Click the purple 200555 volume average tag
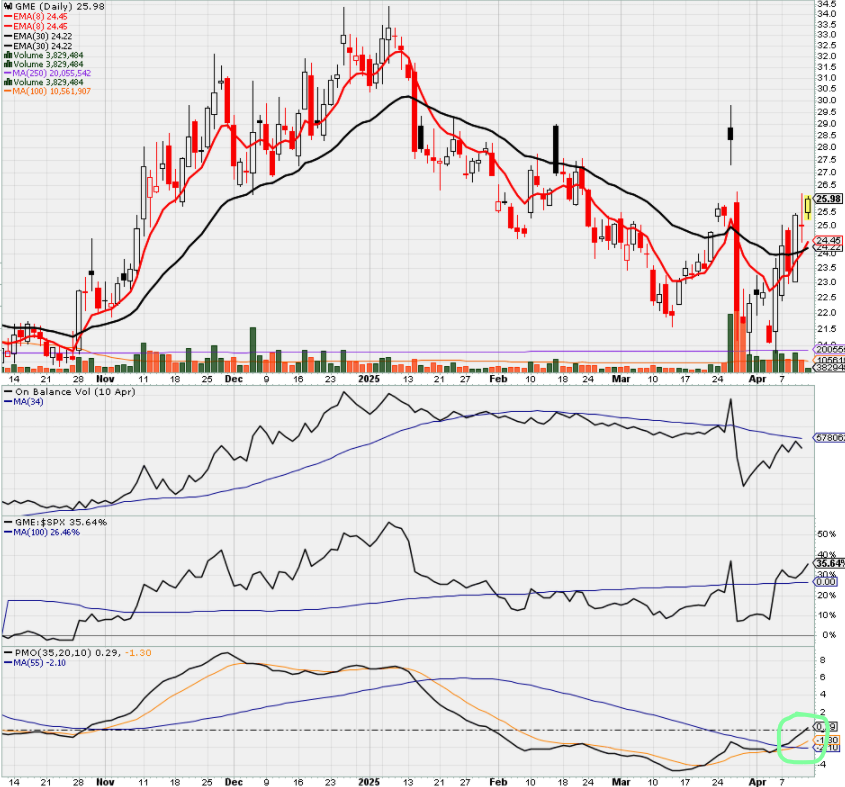The width and height of the screenshot is (845, 787). coord(829,349)
